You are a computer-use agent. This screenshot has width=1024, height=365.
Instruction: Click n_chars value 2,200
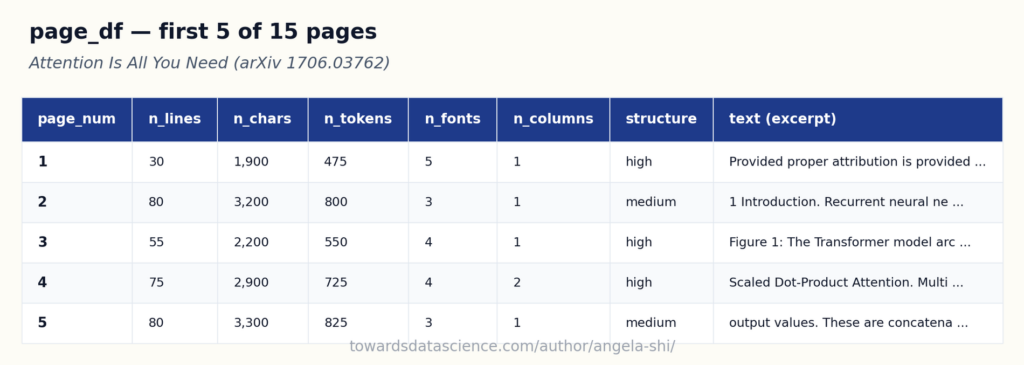tap(251, 242)
